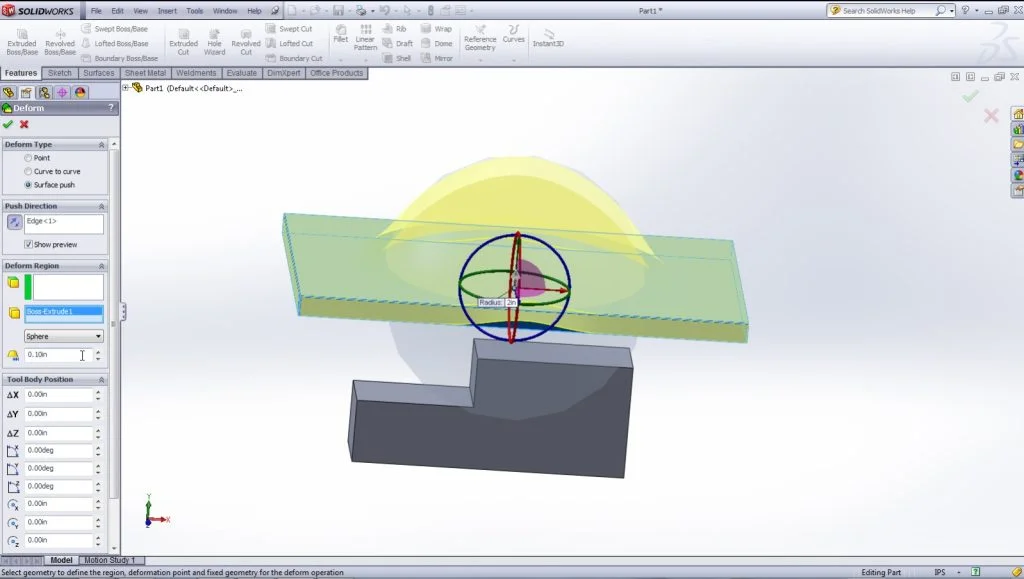Switch to the Sketch tab

point(59,73)
